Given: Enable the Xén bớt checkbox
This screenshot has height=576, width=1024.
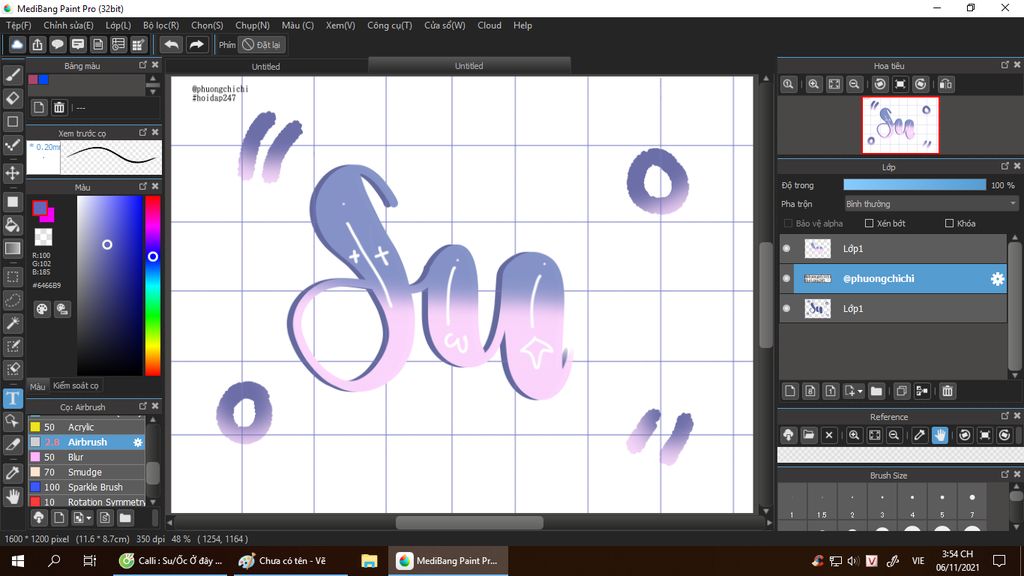Looking at the screenshot, I should pos(869,223).
